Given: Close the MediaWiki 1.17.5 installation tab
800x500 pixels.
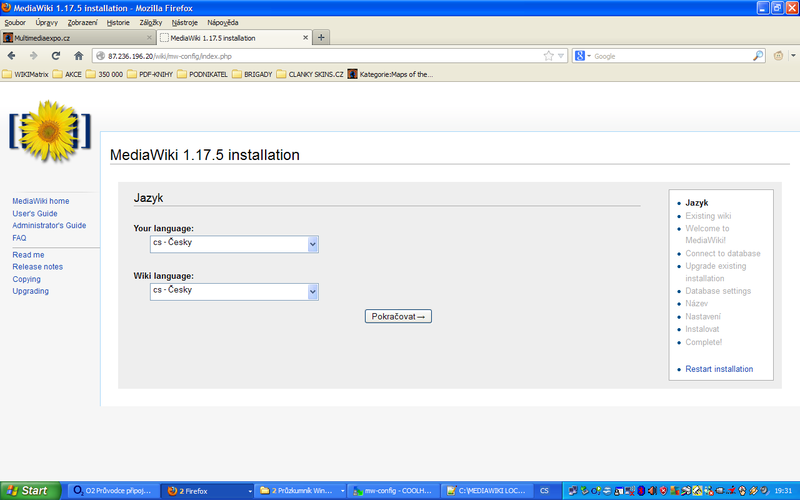Looking at the screenshot, I should [x=305, y=38].
